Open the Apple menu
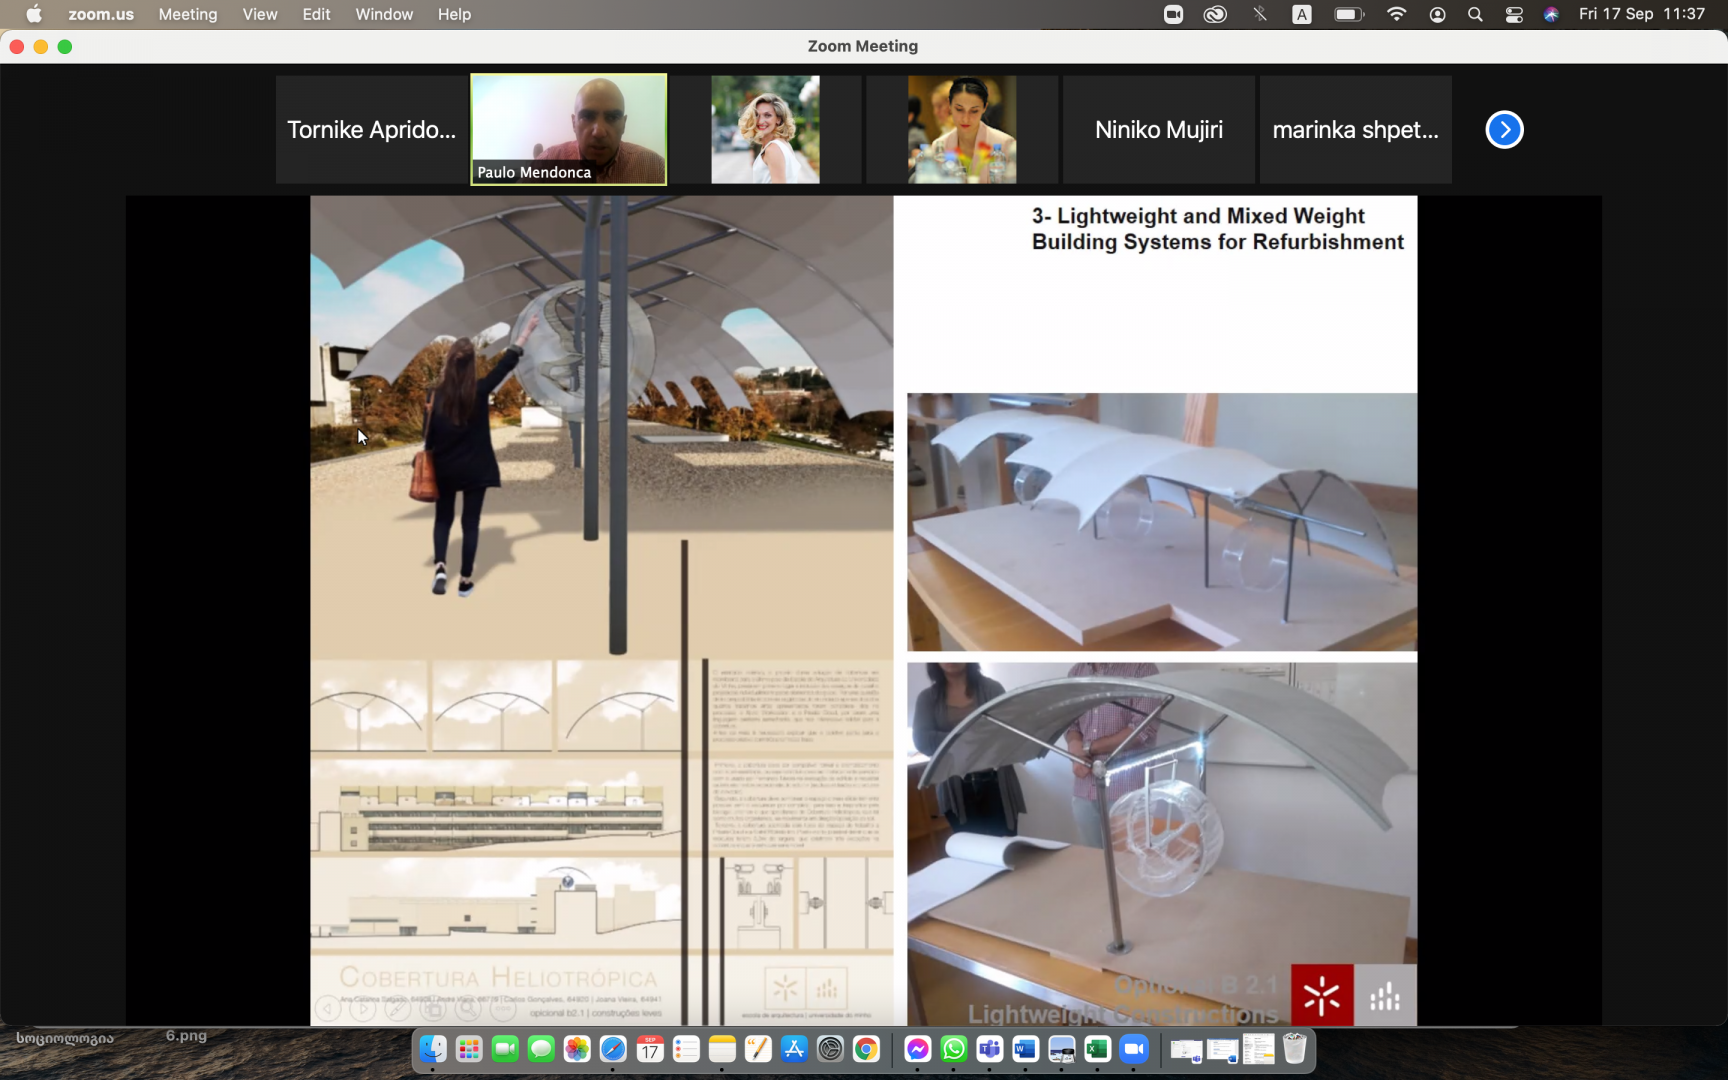Image resolution: width=1728 pixels, height=1080 pixels. [x=34, y=14]
